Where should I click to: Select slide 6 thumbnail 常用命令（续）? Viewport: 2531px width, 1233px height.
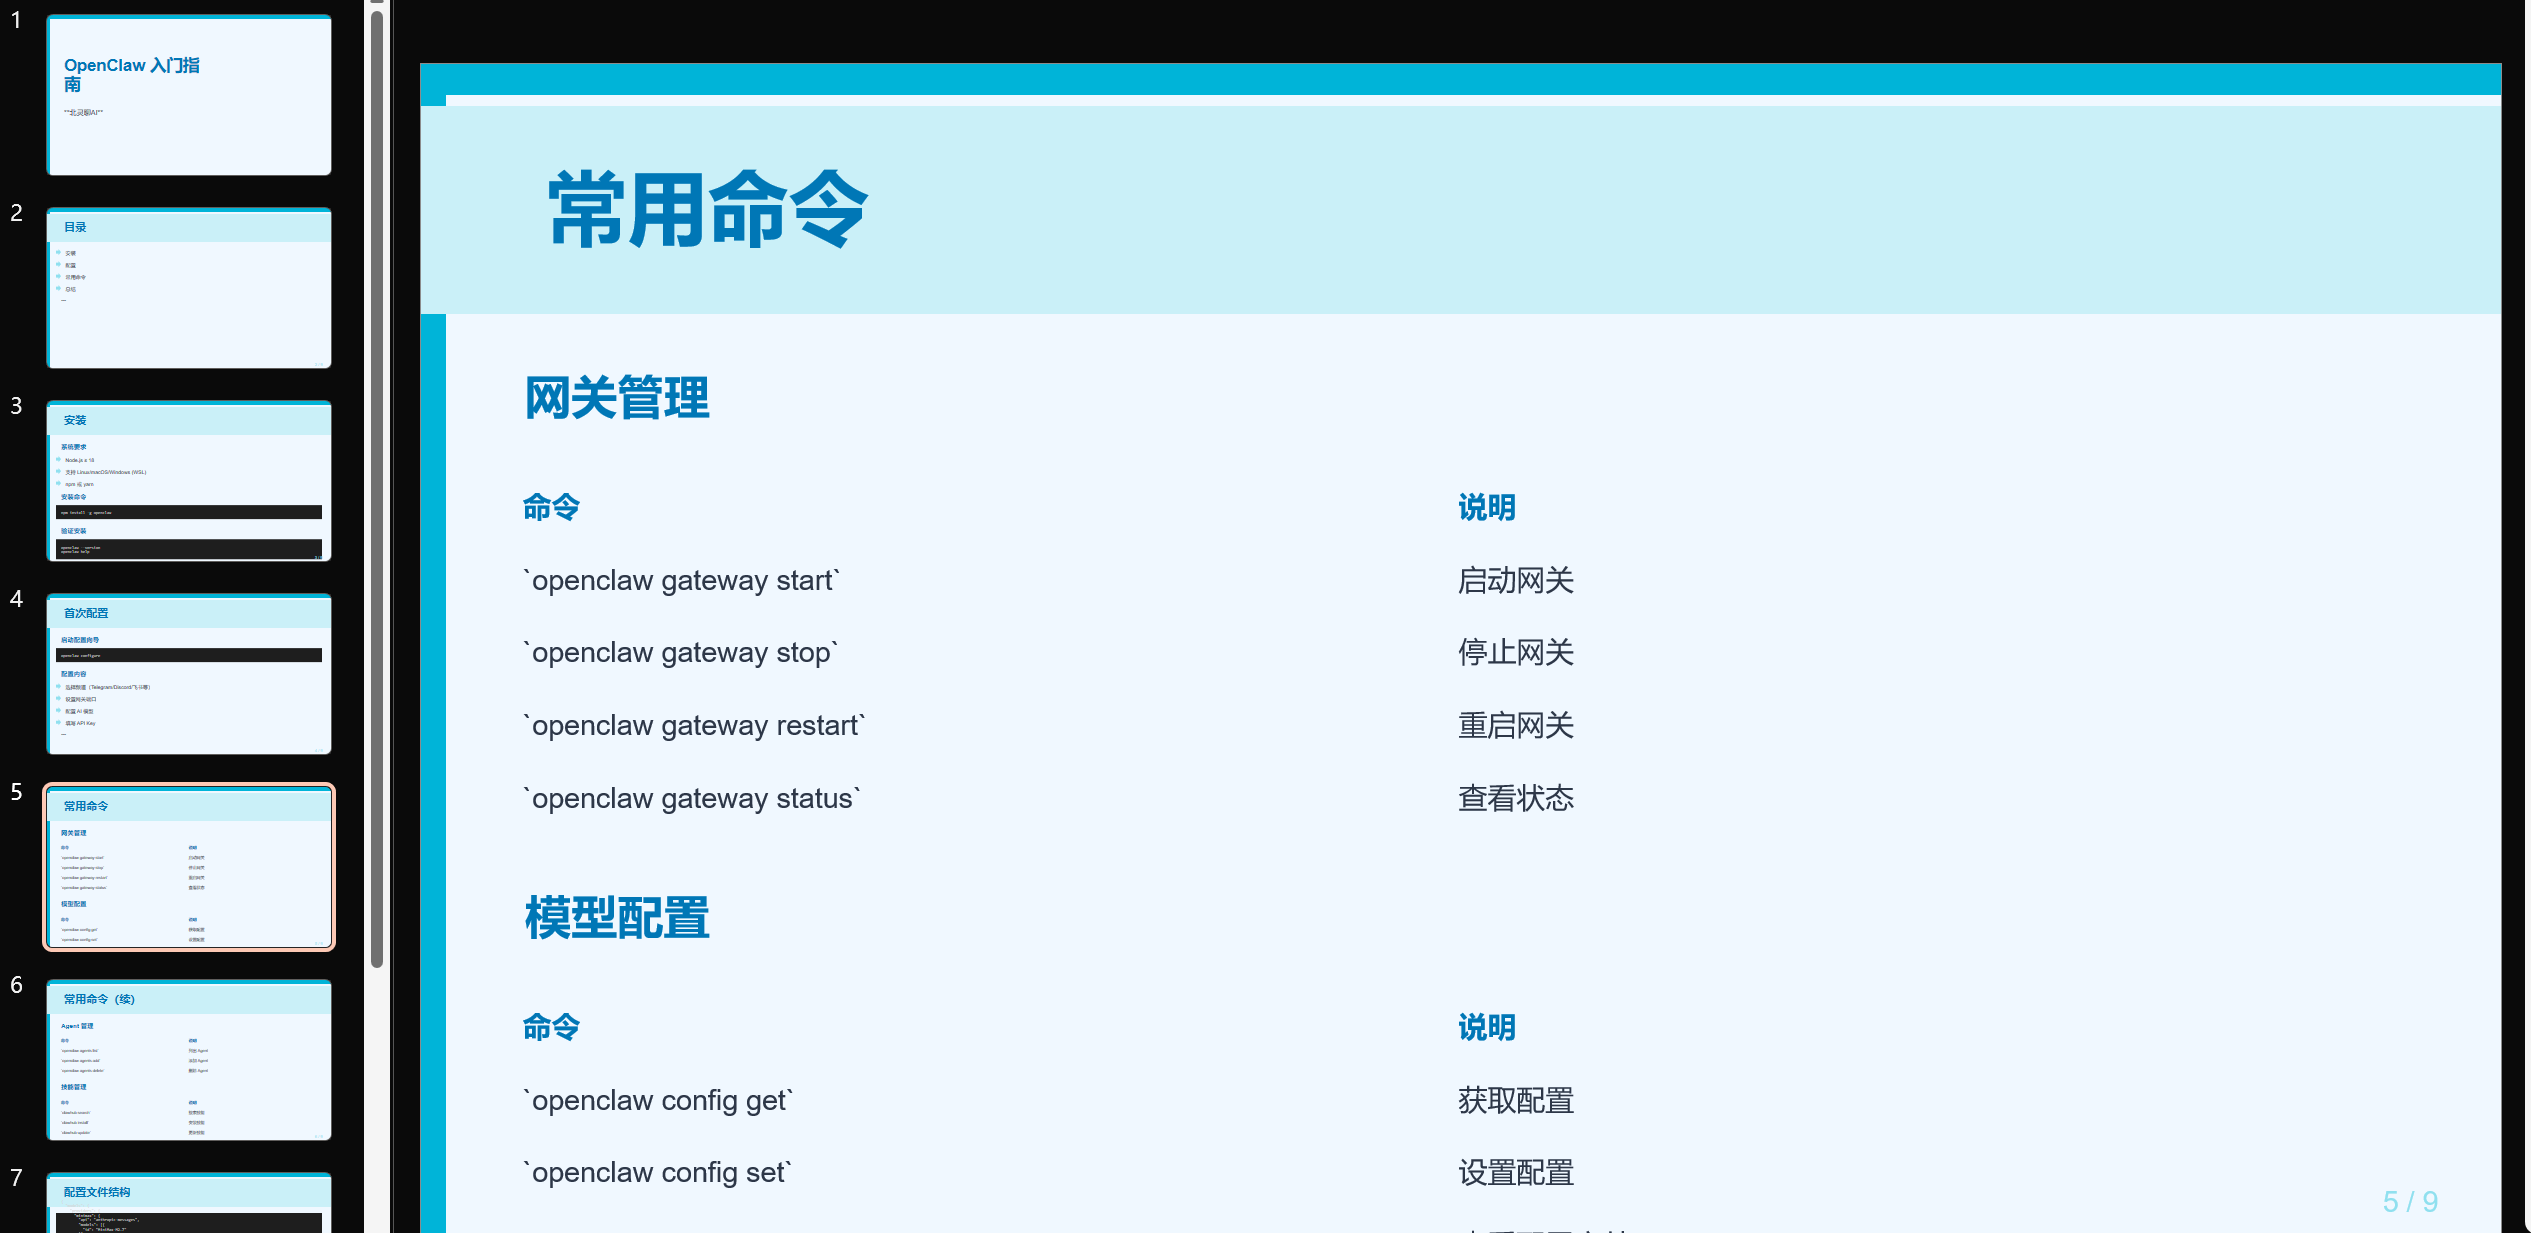[189, 1060]
